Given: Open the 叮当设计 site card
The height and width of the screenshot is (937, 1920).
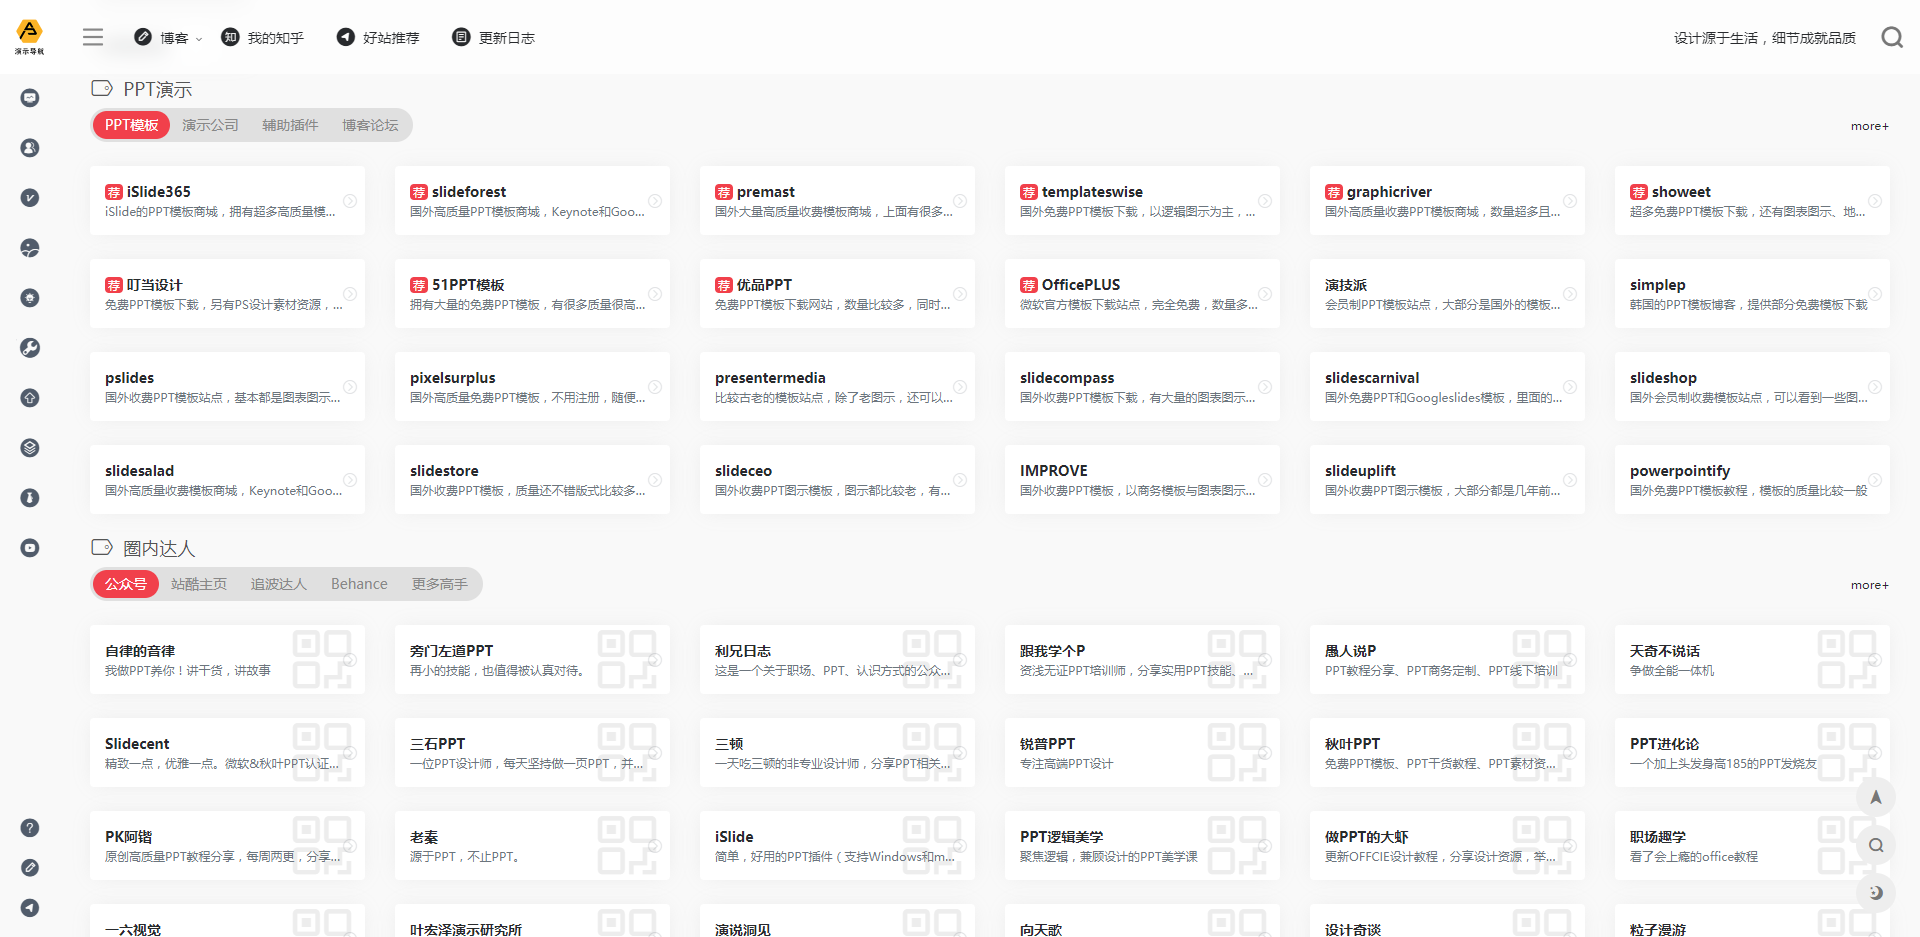Looking at the screenshot, I should coord(227,293).
